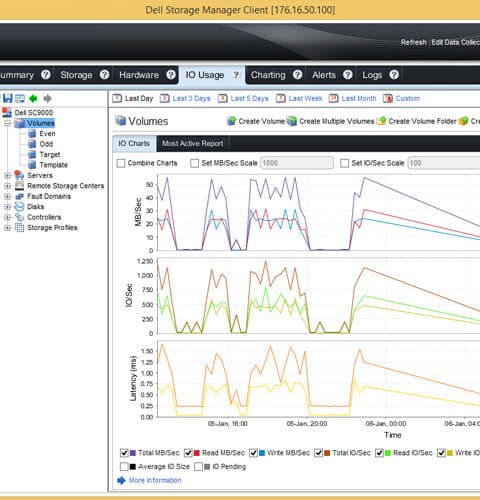Expand the Disks tree node

tap(7, 207)
